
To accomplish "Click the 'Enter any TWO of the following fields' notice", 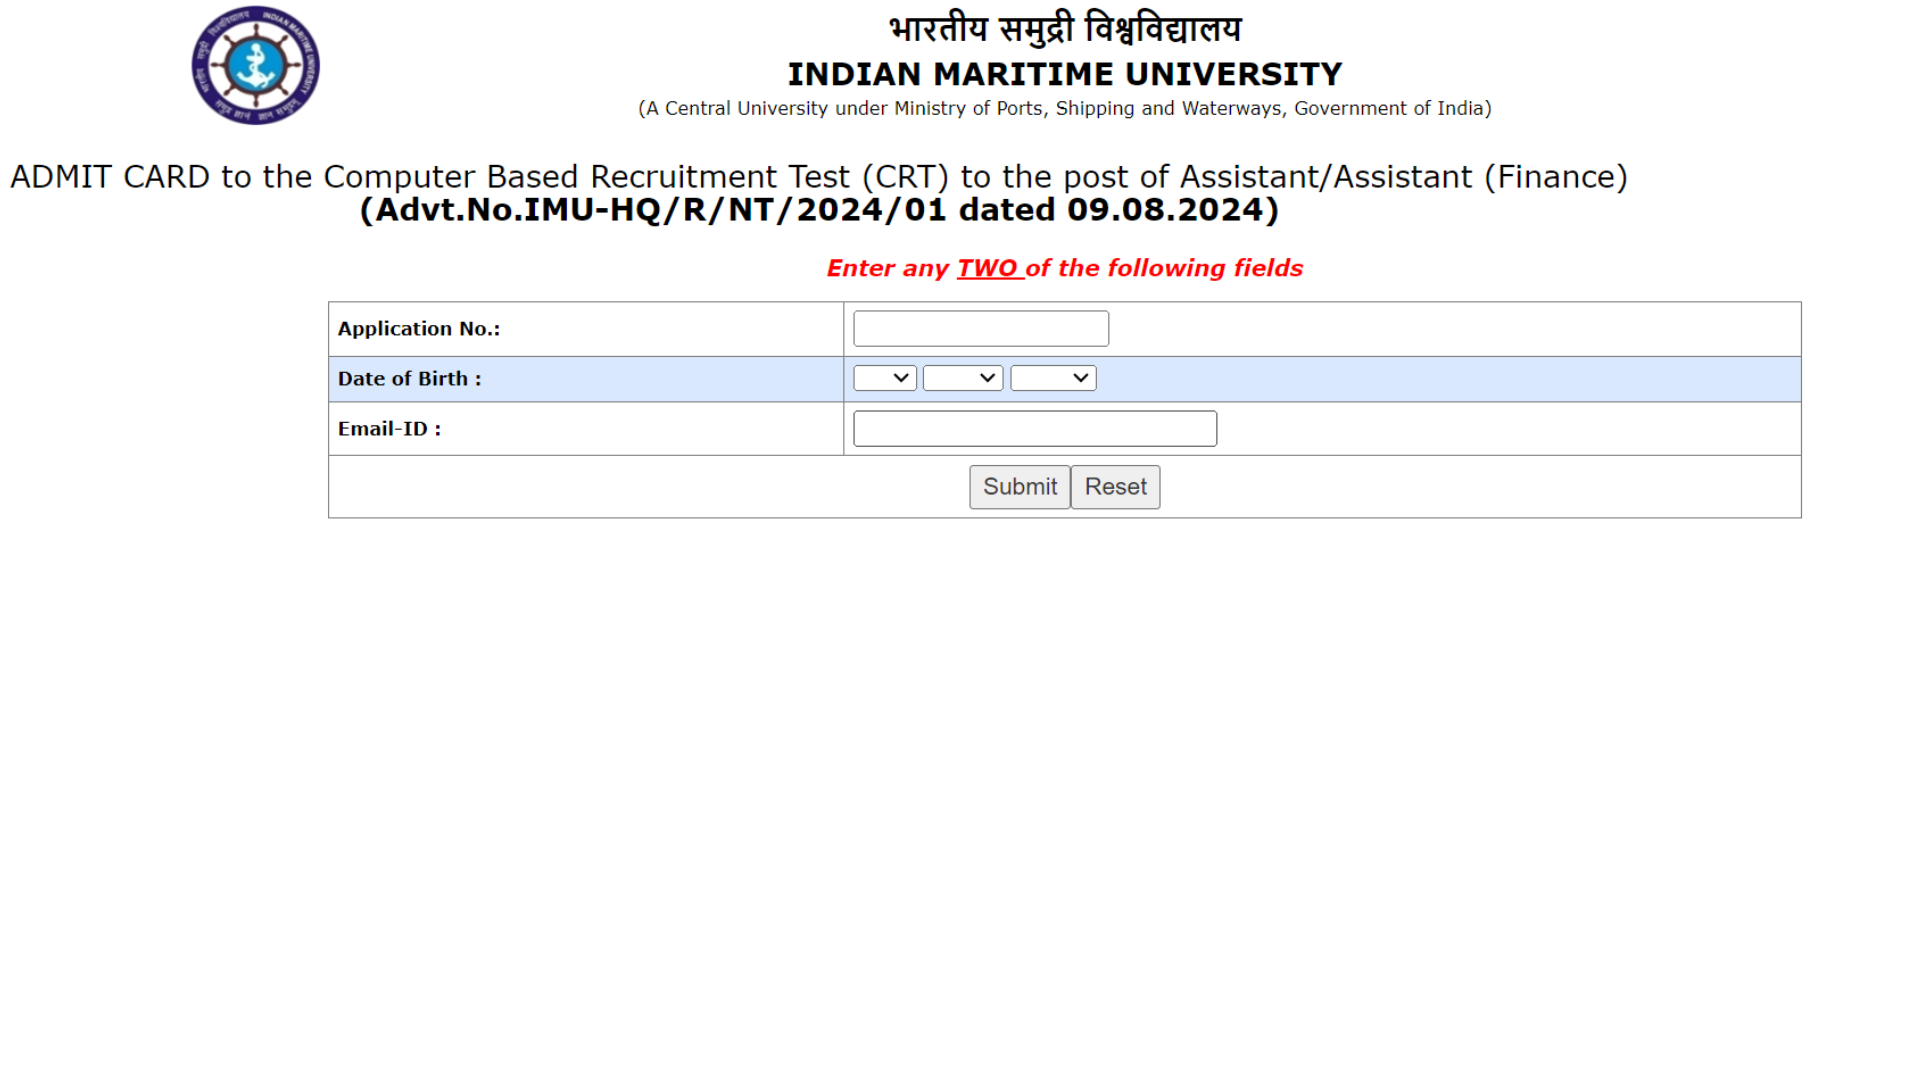I will click(x=1065, y=268).
